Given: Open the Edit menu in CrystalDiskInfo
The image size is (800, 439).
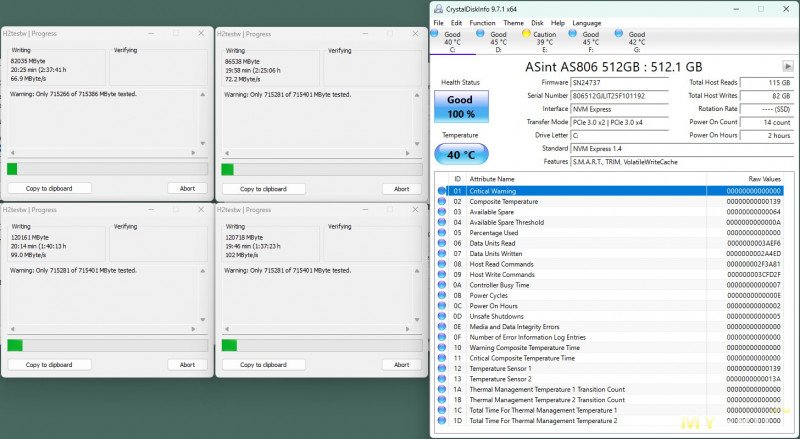Looking at the screenshot, I should 456,23.
